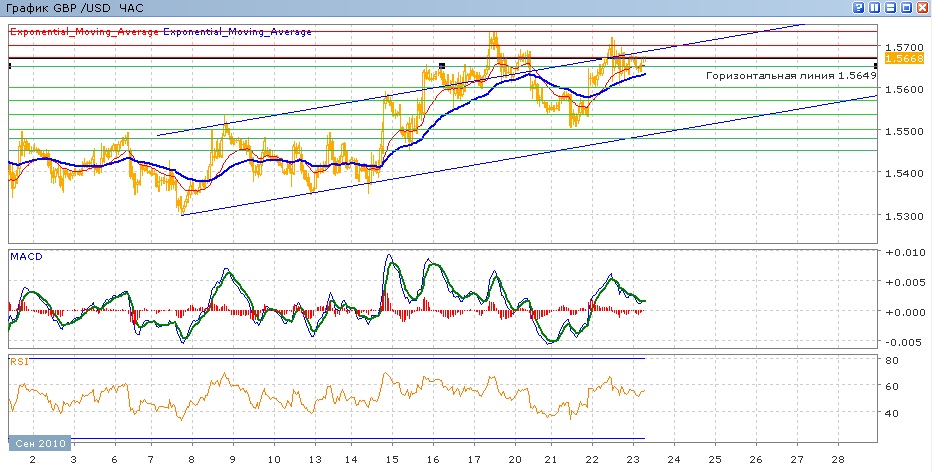Viewport: 933px width, 472px height.
Task: Click the middle handle on the horizontal line
Action: (x=442, y=66)
